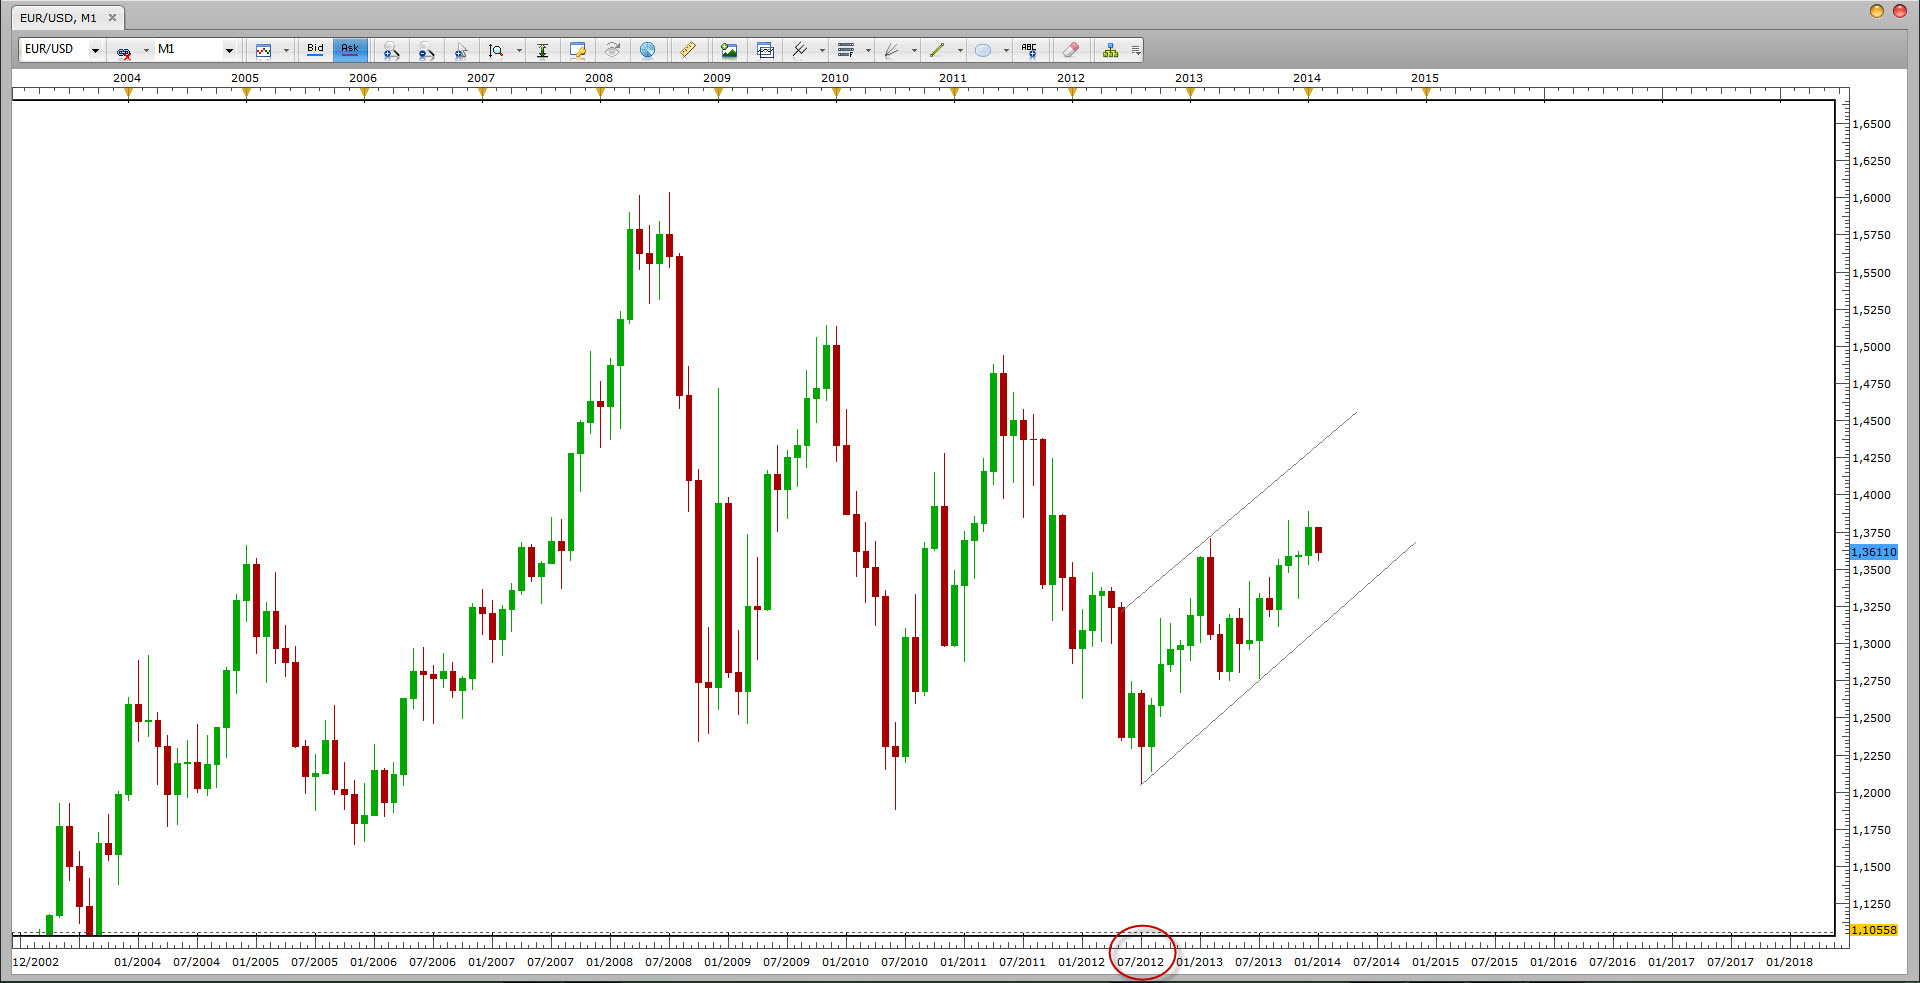Image resolution: width=1920 pixels, height=983 pixels.
Task: Click the ruler measurement tool
Action: pos(688,50)
